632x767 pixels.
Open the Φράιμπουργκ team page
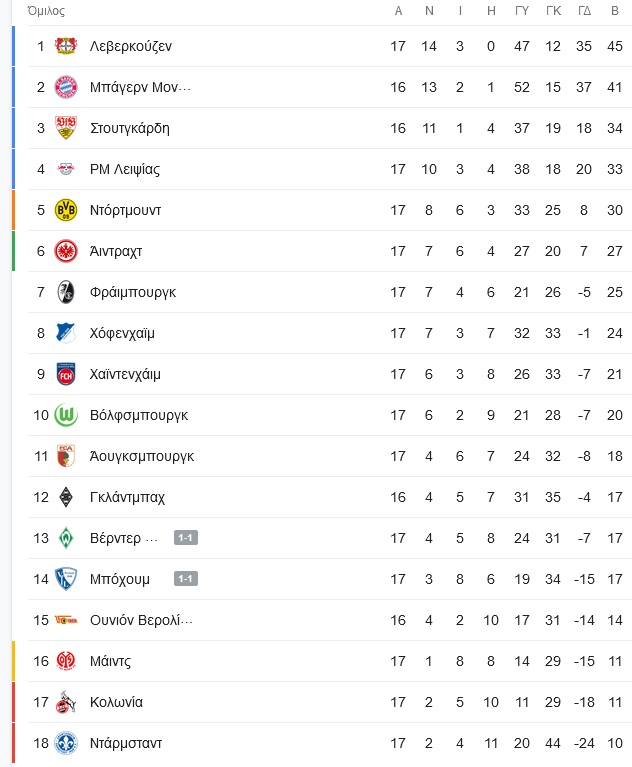pos(133,293)
